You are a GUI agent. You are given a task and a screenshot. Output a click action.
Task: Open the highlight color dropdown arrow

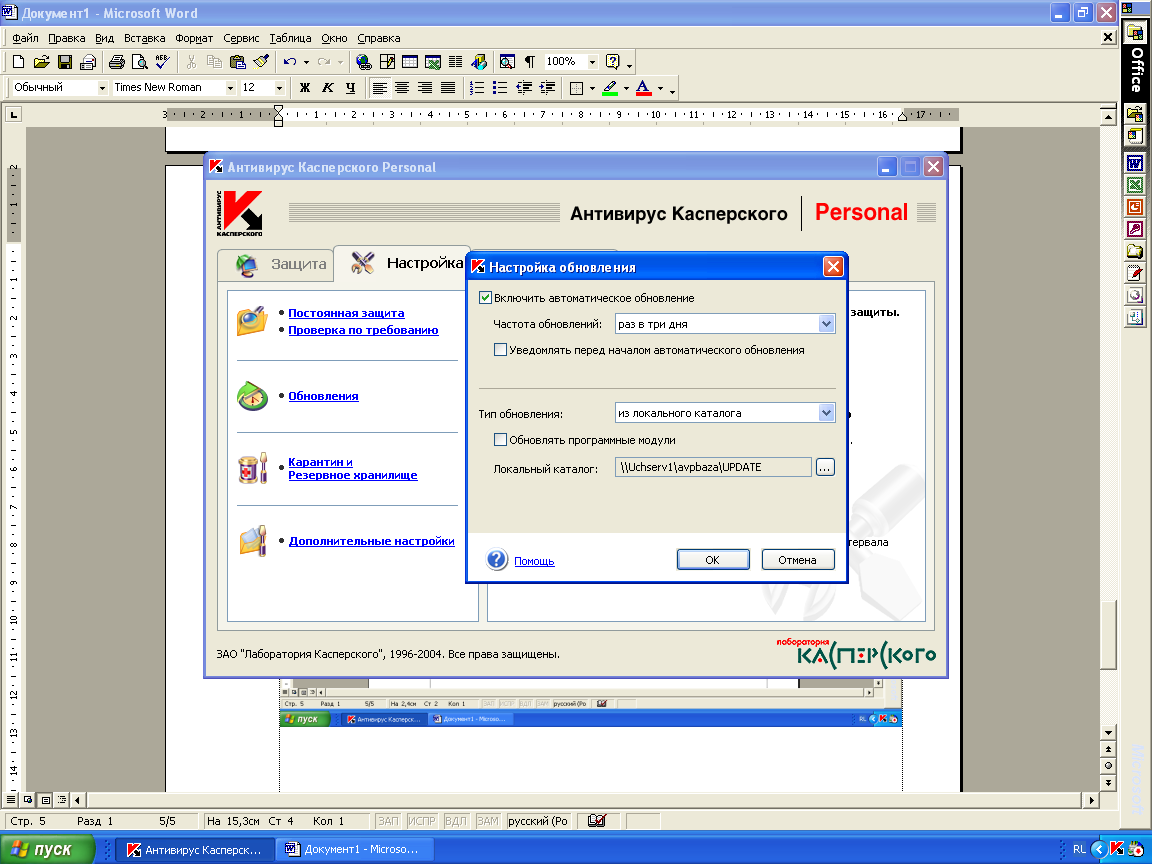pos(626,88)
